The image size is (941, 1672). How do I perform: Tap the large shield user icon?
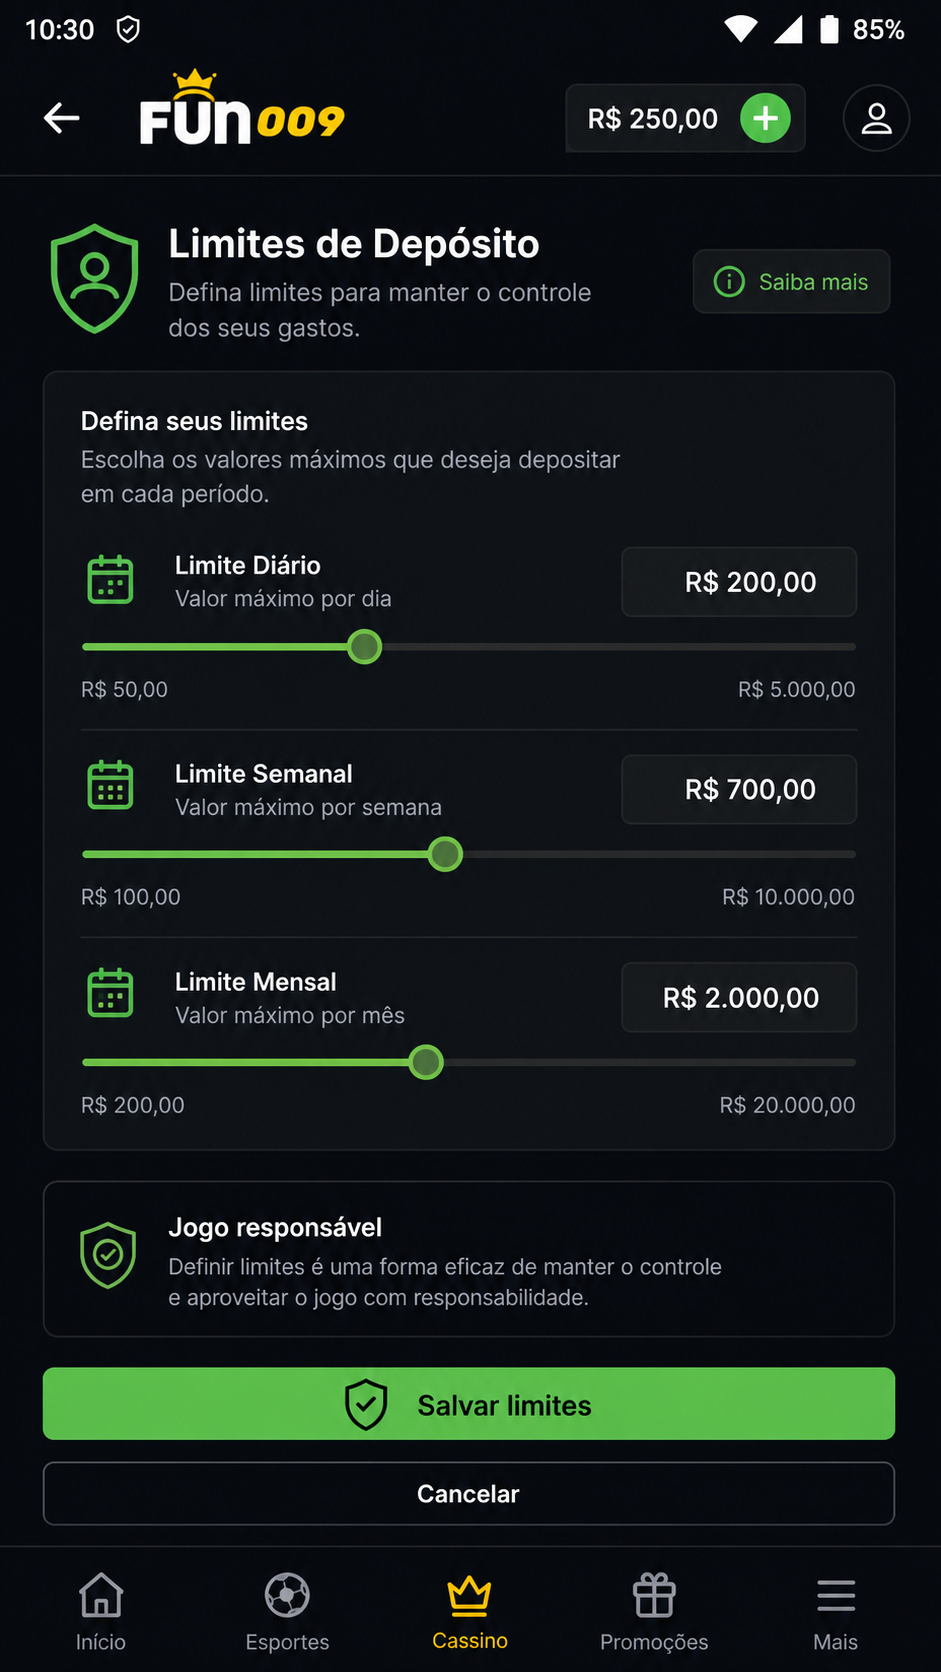(95, 278)
